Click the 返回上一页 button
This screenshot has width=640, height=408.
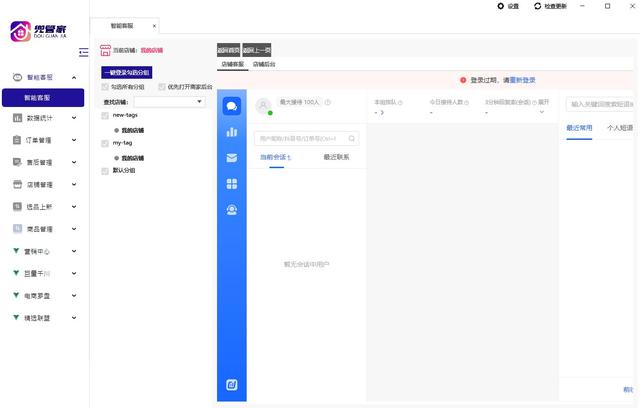coord(257,50)
